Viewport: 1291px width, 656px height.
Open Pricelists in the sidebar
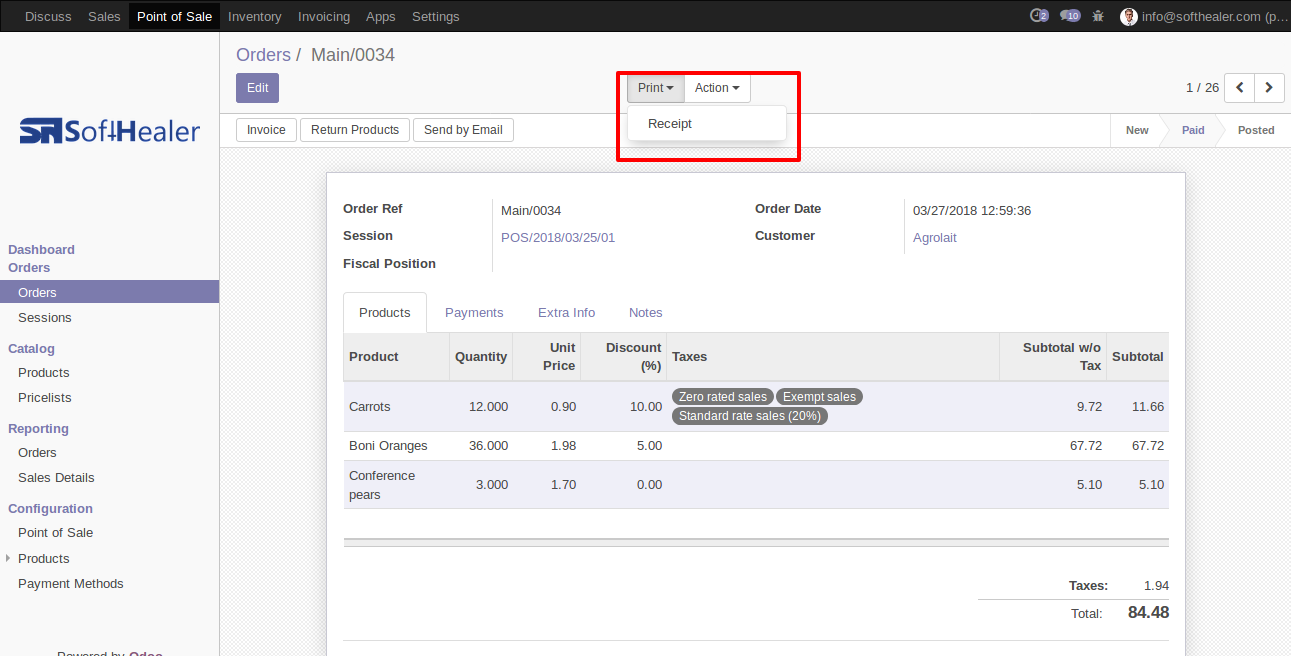[45, 397]
